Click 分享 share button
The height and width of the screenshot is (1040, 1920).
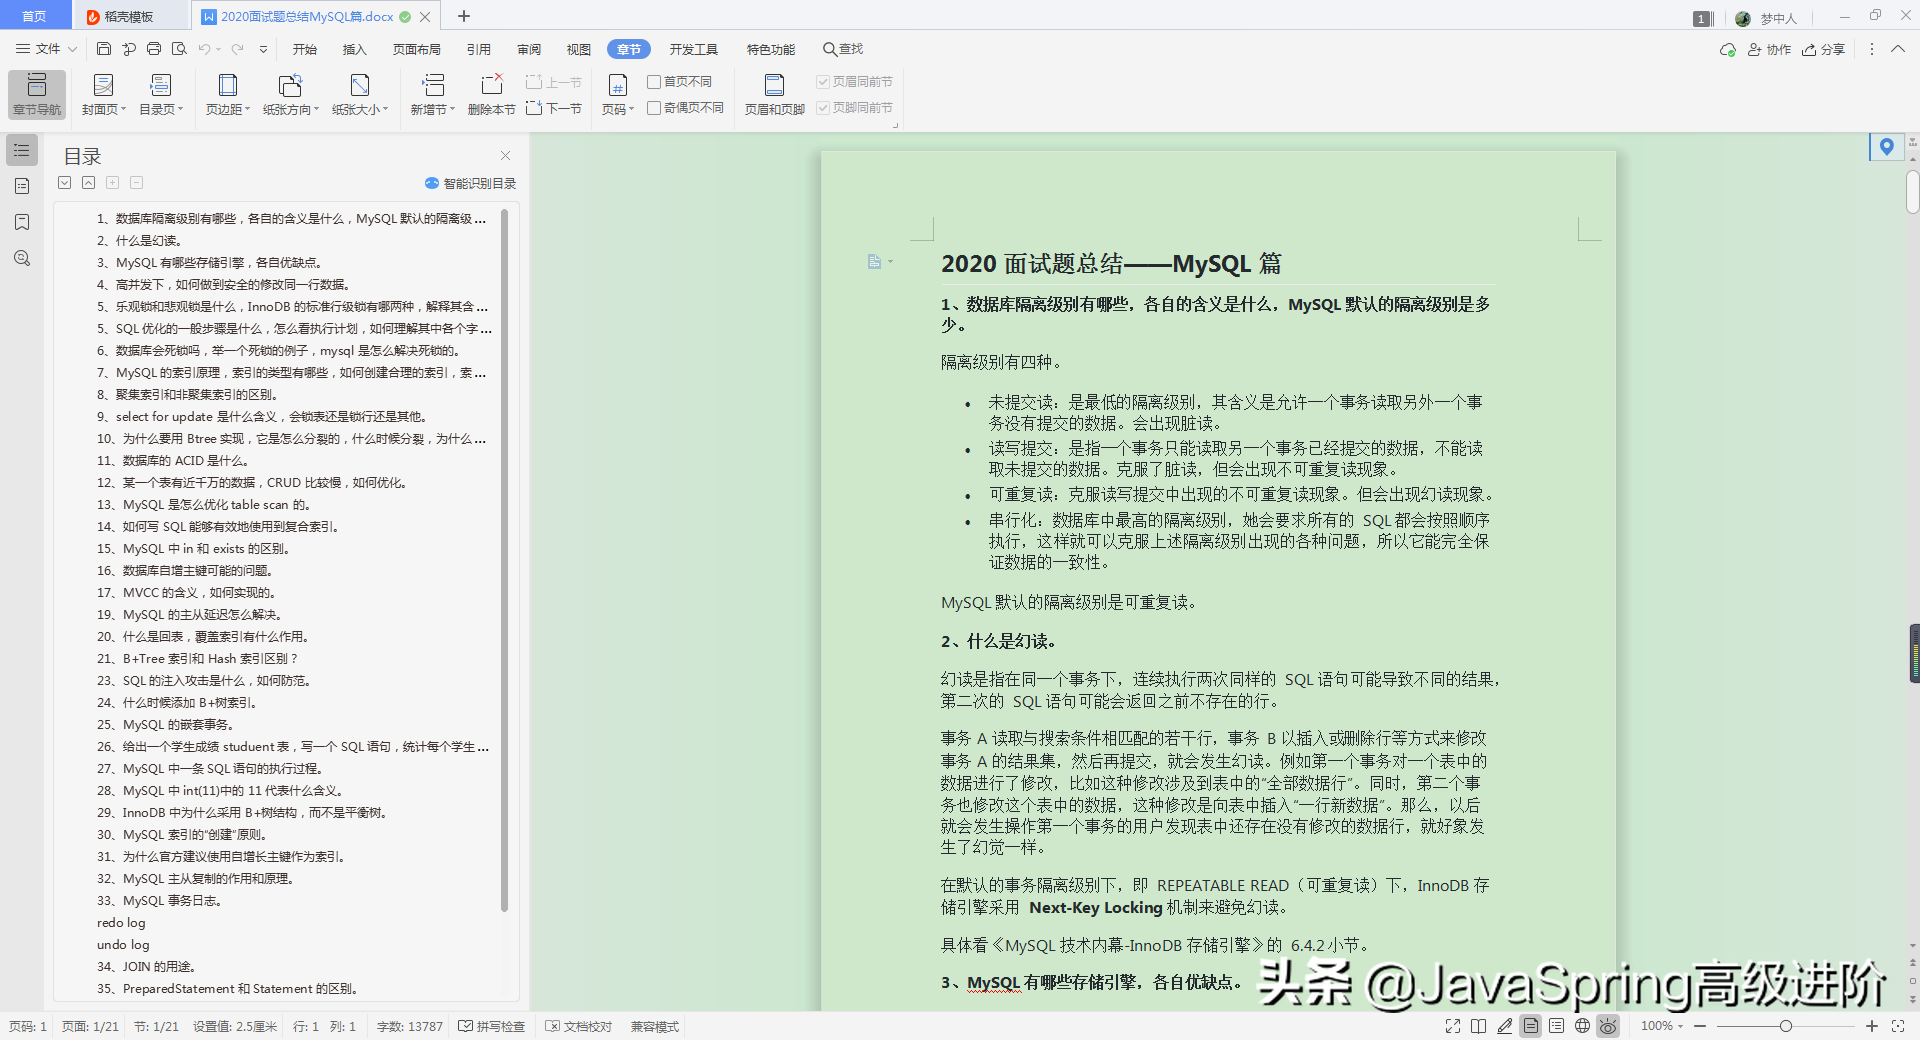(x=1823, y=49)
